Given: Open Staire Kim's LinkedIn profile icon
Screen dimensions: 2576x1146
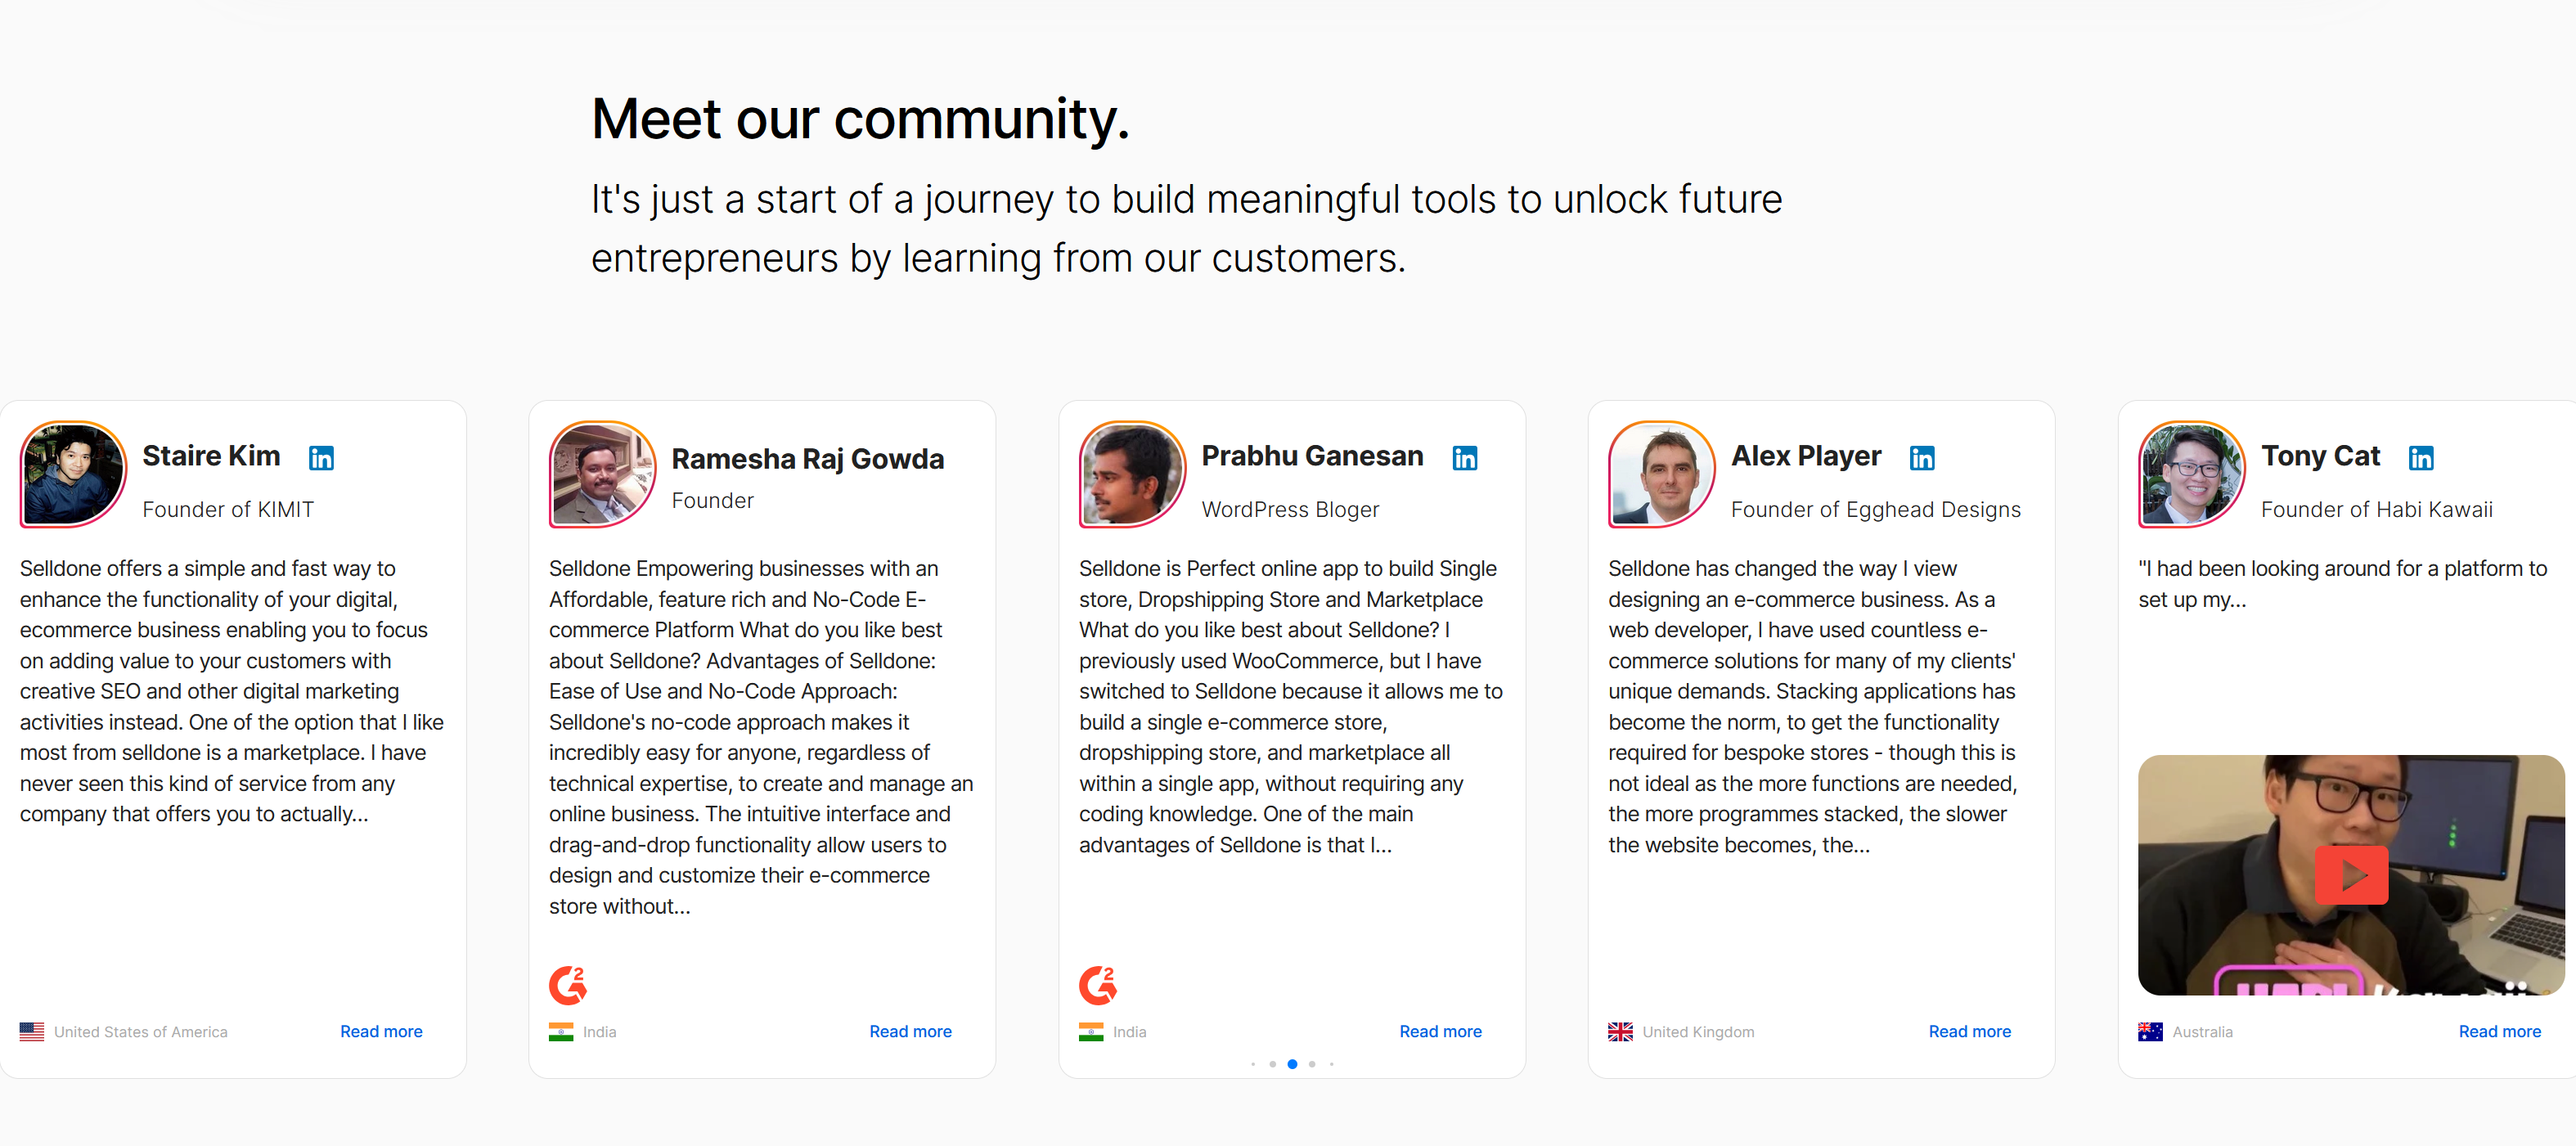Looking at the screenshot, I should click(321, 458).
